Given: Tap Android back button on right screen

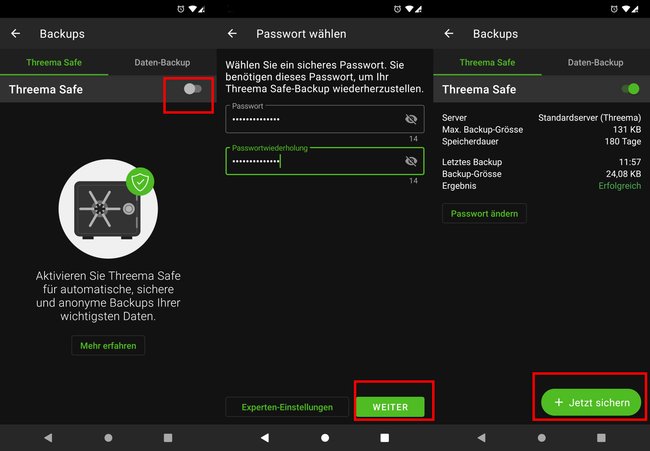Looking at the screenshot, I should pyautogui.click(x=481, y=437).
